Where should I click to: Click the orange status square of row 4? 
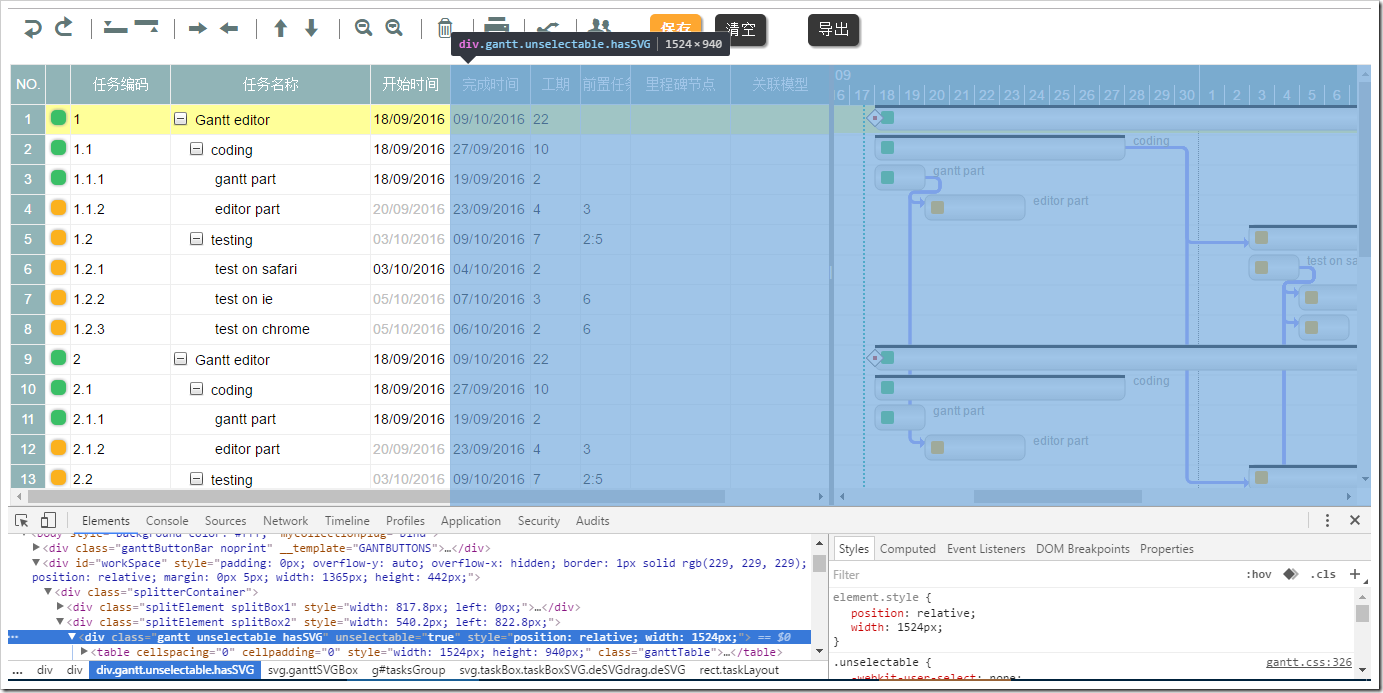point(58,208)
